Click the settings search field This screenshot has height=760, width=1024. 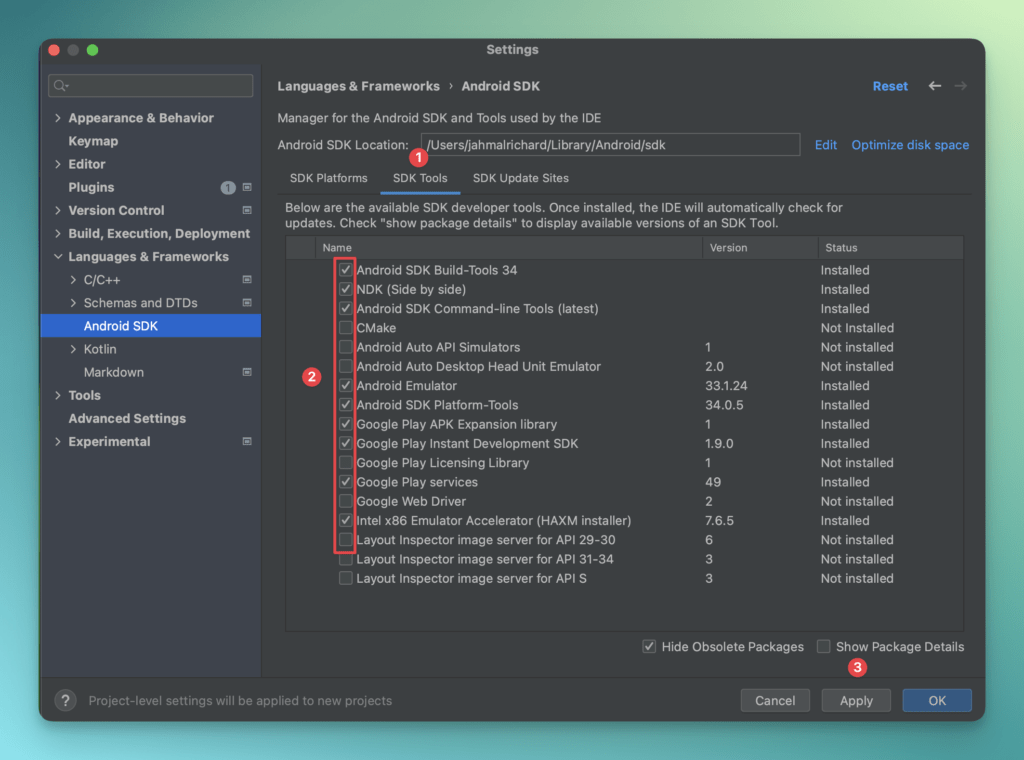151,86
